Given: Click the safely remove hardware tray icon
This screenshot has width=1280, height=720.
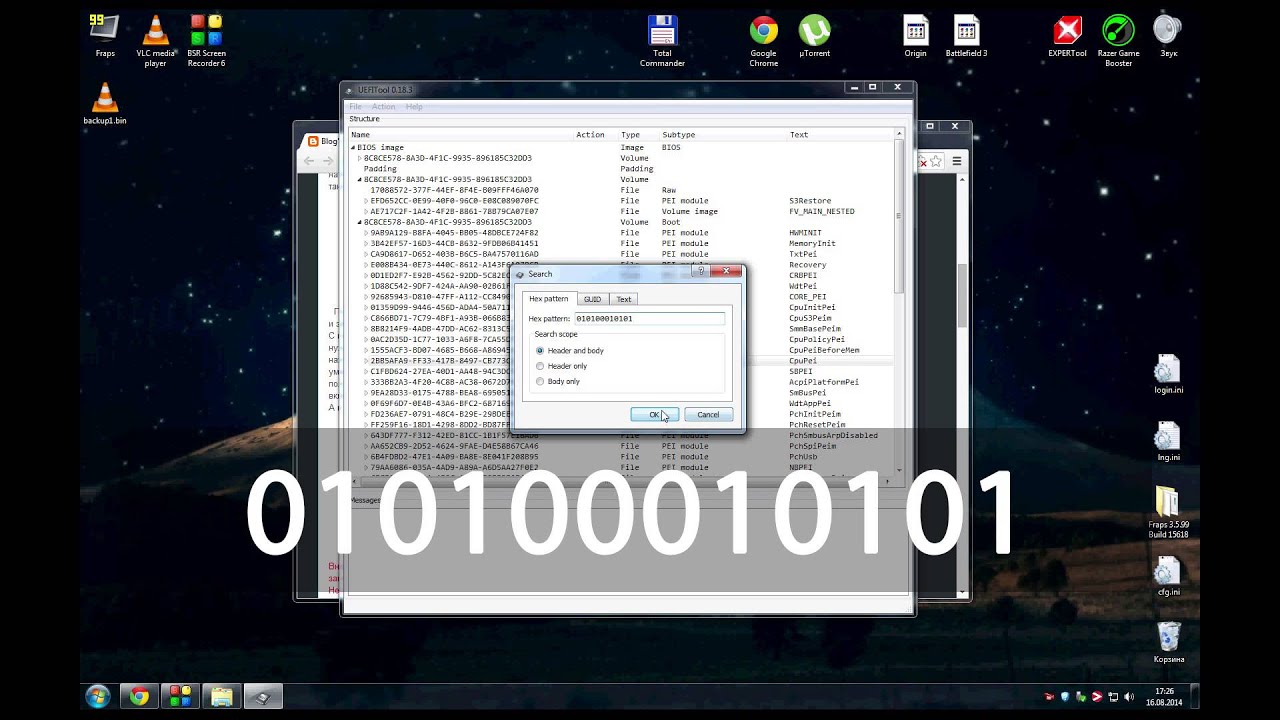Looking at the screenshot, I should tap(1081, 696).
